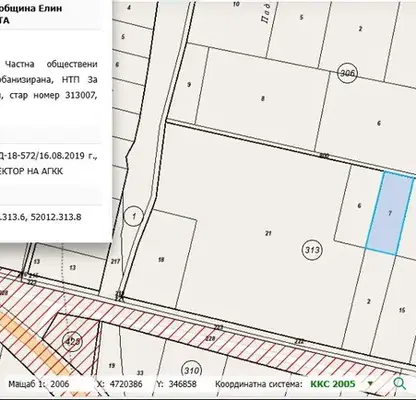
Task: Click the circled district marker 313
Action: pyautogui.click(x=312, y=250)
